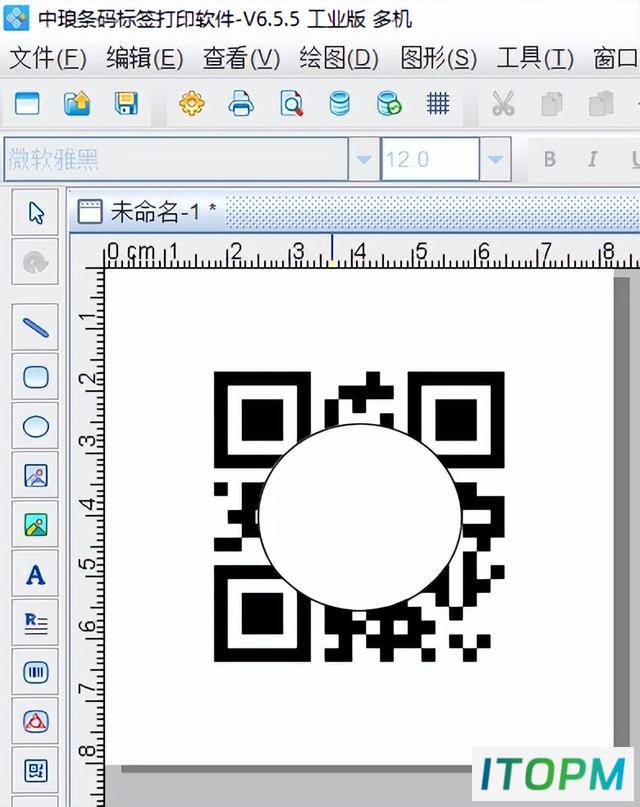Screen dimensions: 640x807
Task: Select the vector image tool below picture tool
Action: point(35,524)
